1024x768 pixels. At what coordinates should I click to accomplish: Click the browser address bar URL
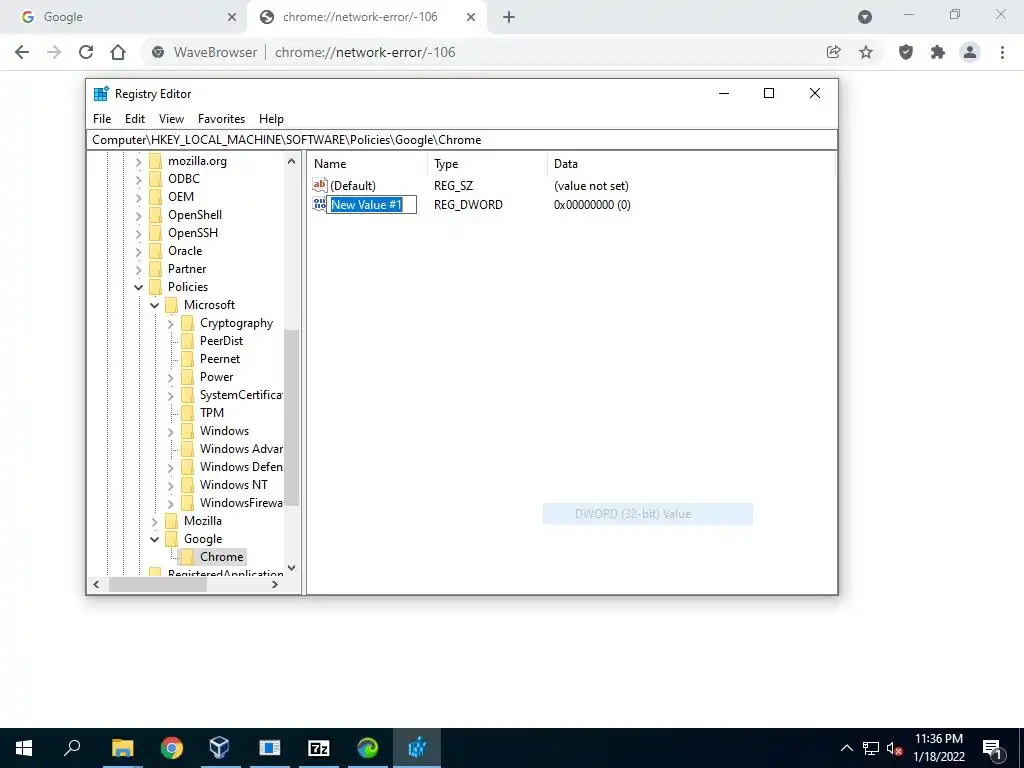tap(365, 52)
